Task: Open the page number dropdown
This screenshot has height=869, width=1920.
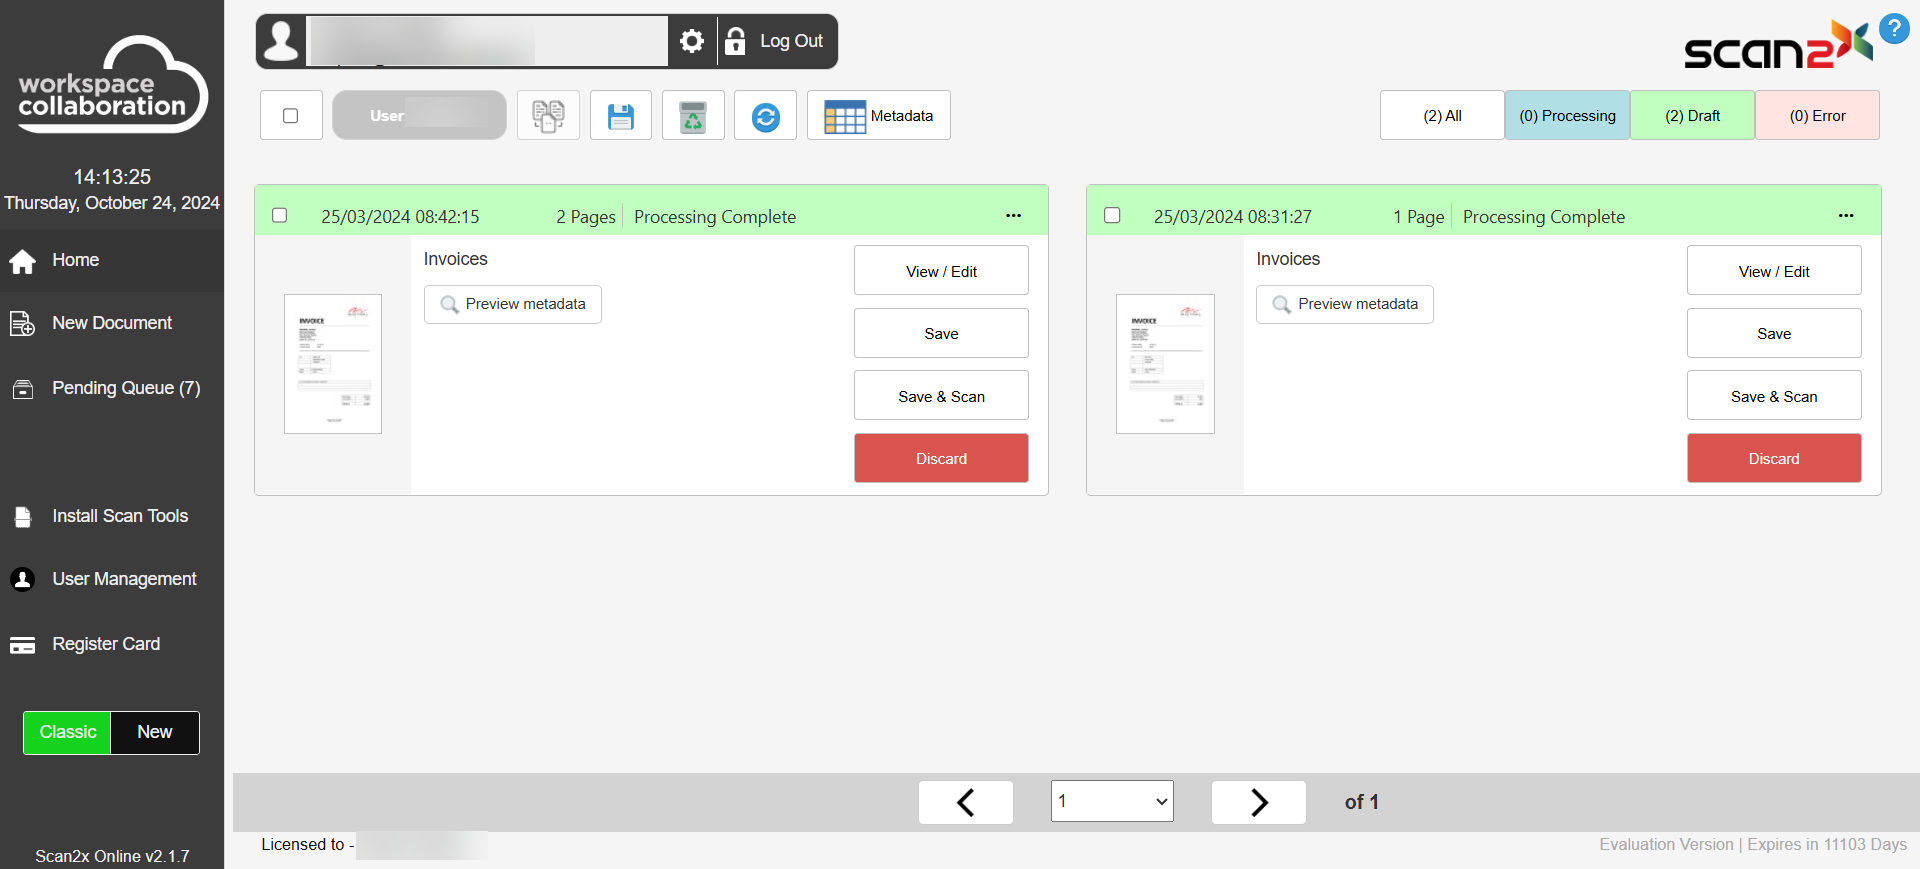Action: pos(1112,802)
